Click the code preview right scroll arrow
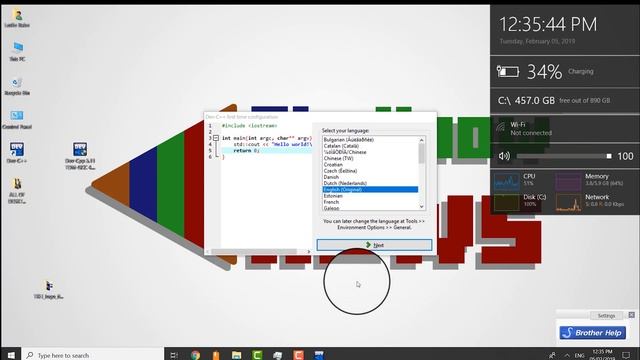This screenshot has width=640, height=360. (x=309, y=251)
